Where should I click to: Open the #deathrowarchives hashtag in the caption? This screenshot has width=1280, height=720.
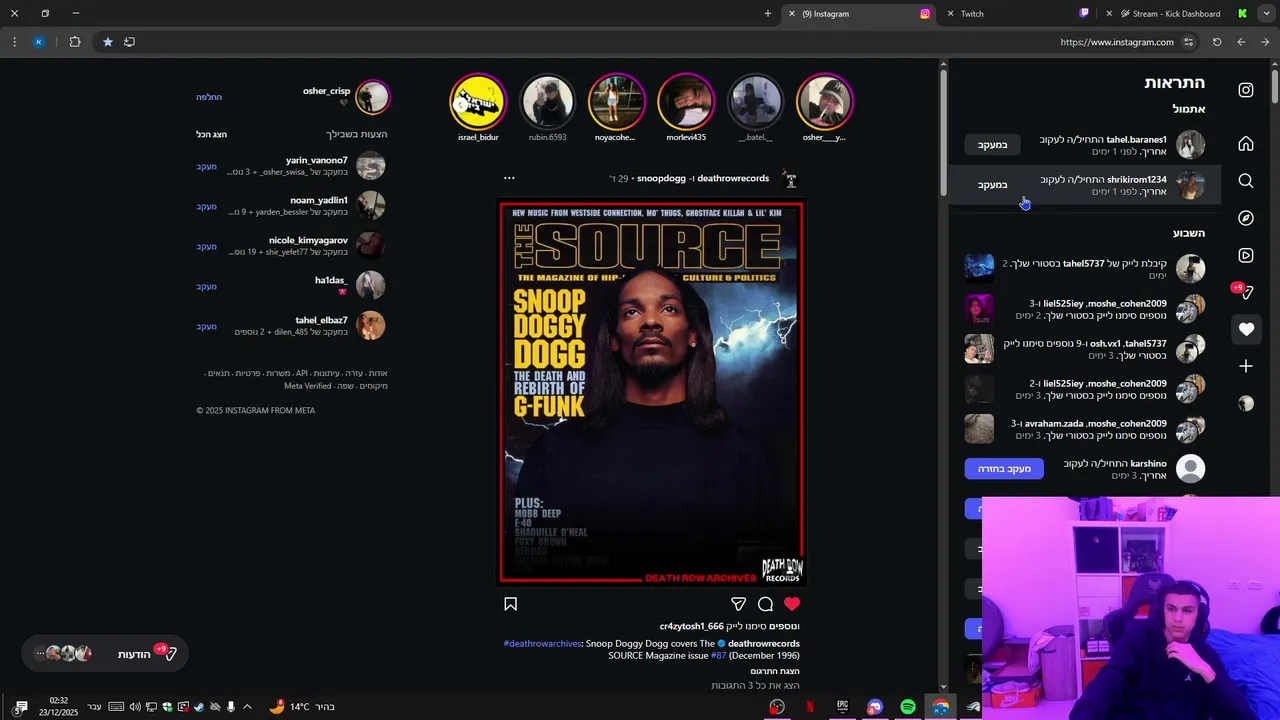(x=542, y=644)
